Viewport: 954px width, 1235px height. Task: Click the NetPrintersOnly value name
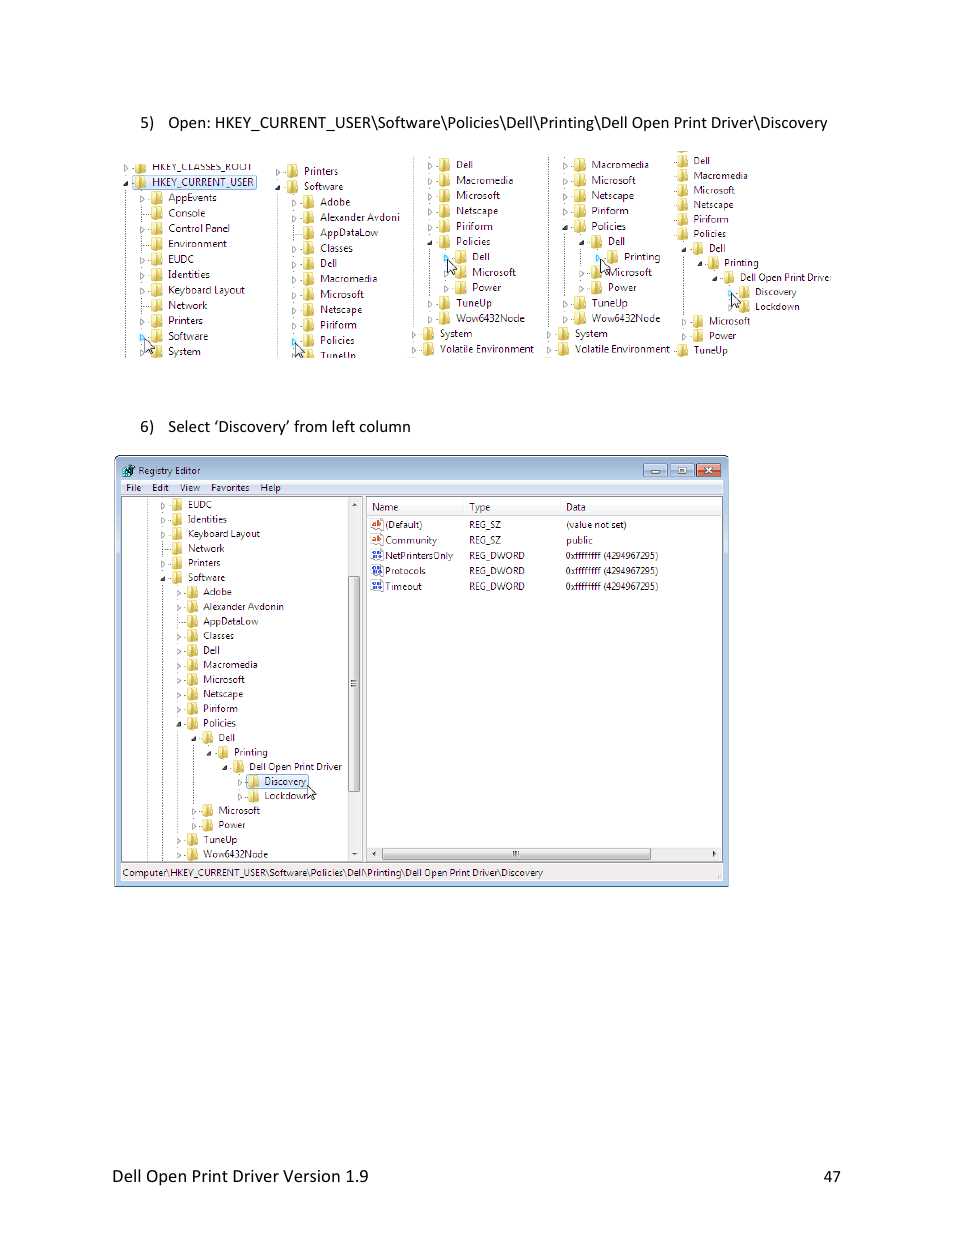pyautogui.click(x=419, y=556)
